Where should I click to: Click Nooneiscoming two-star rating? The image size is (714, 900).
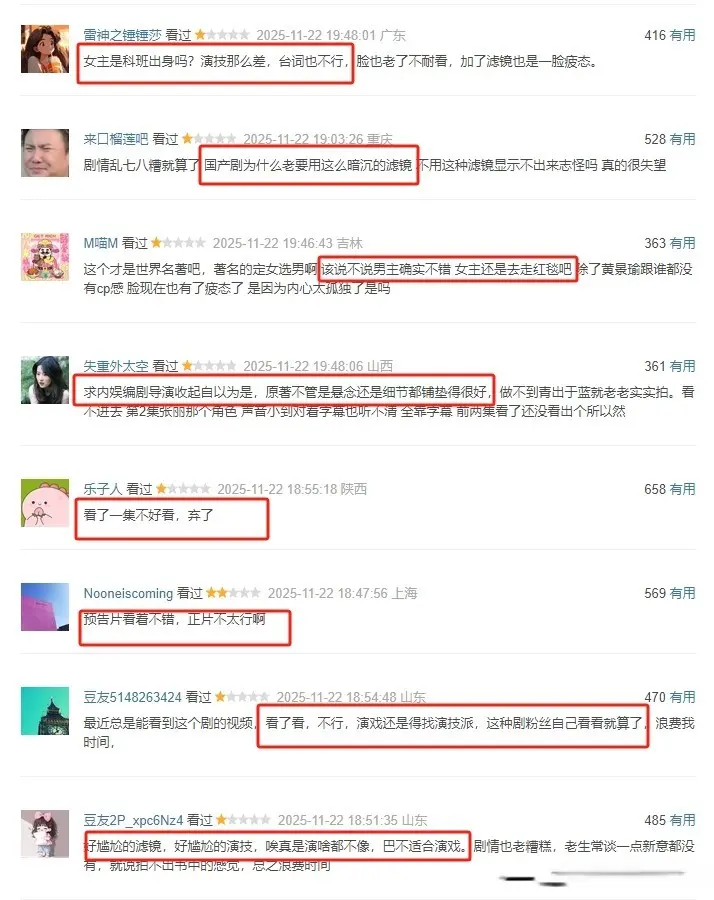(x=233, y=593)
